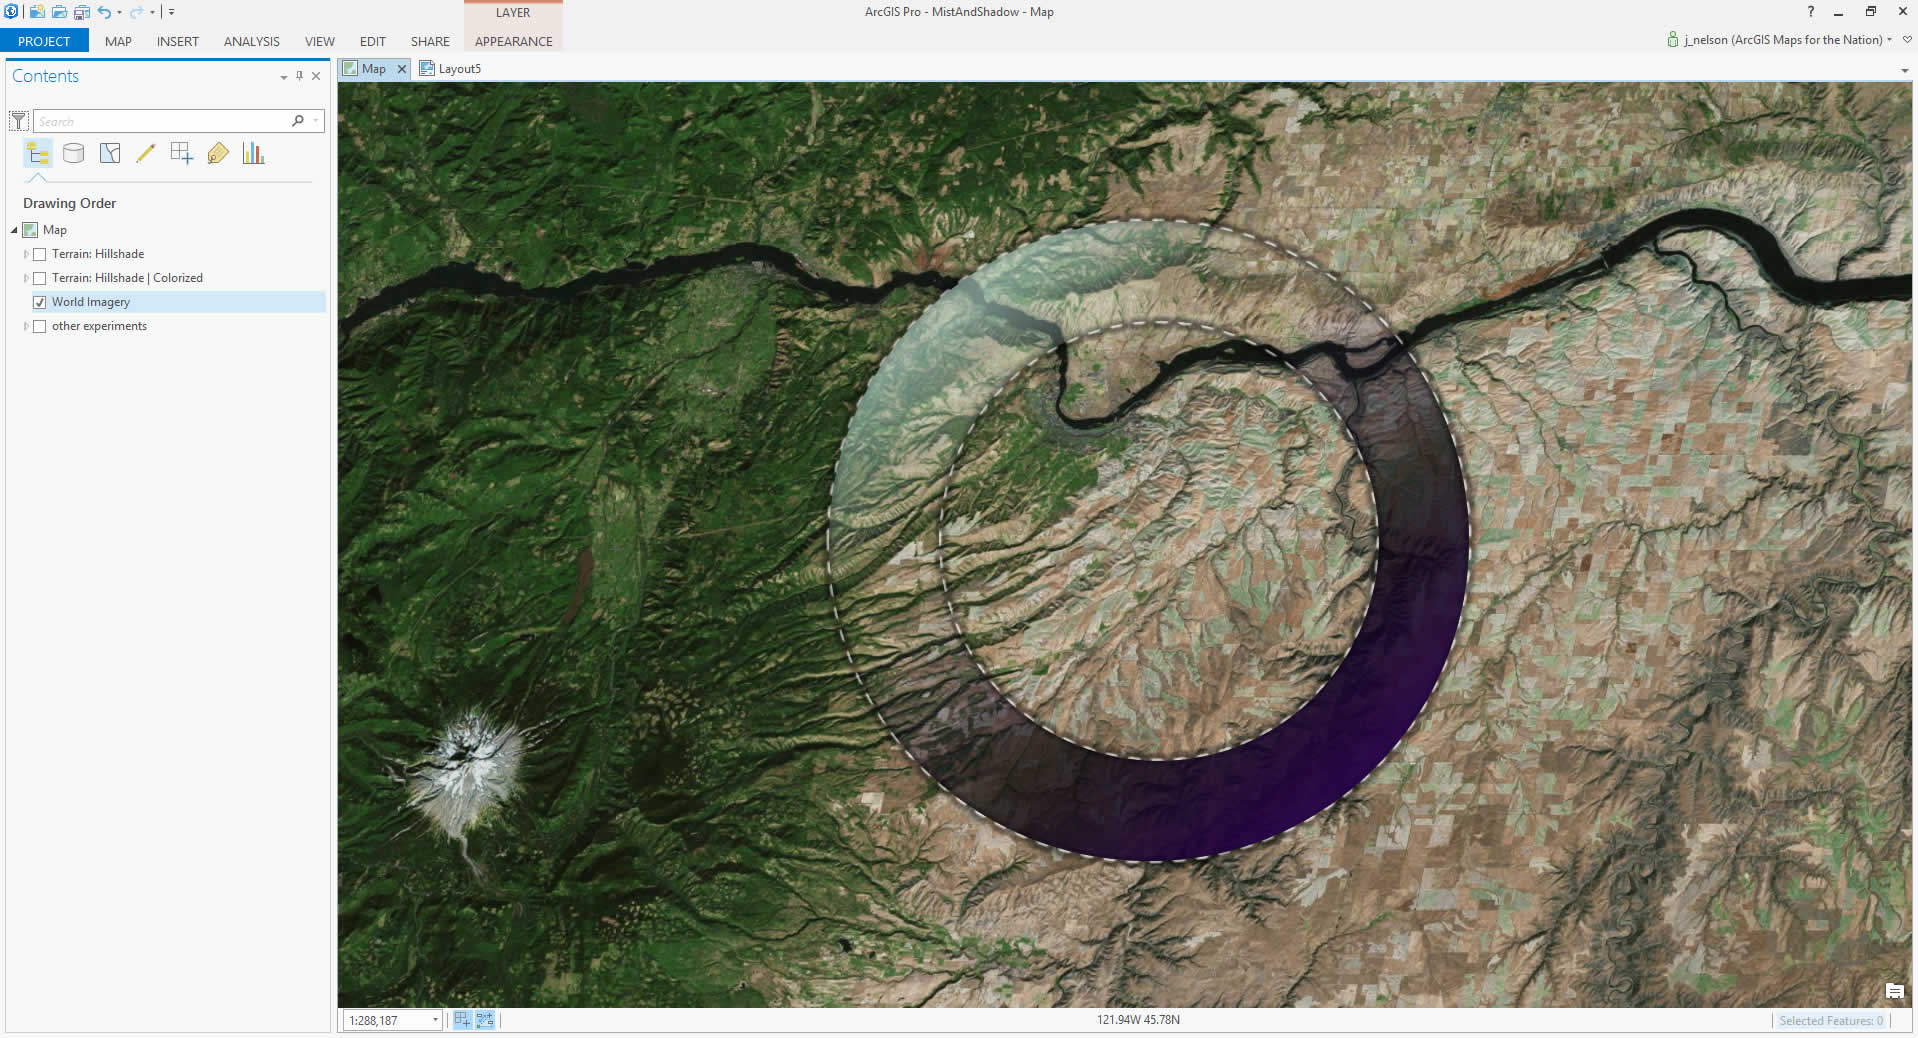1918x1038 pixels.
Task: Open an existing project via folder icon
Action: click(x=59, y=12)
